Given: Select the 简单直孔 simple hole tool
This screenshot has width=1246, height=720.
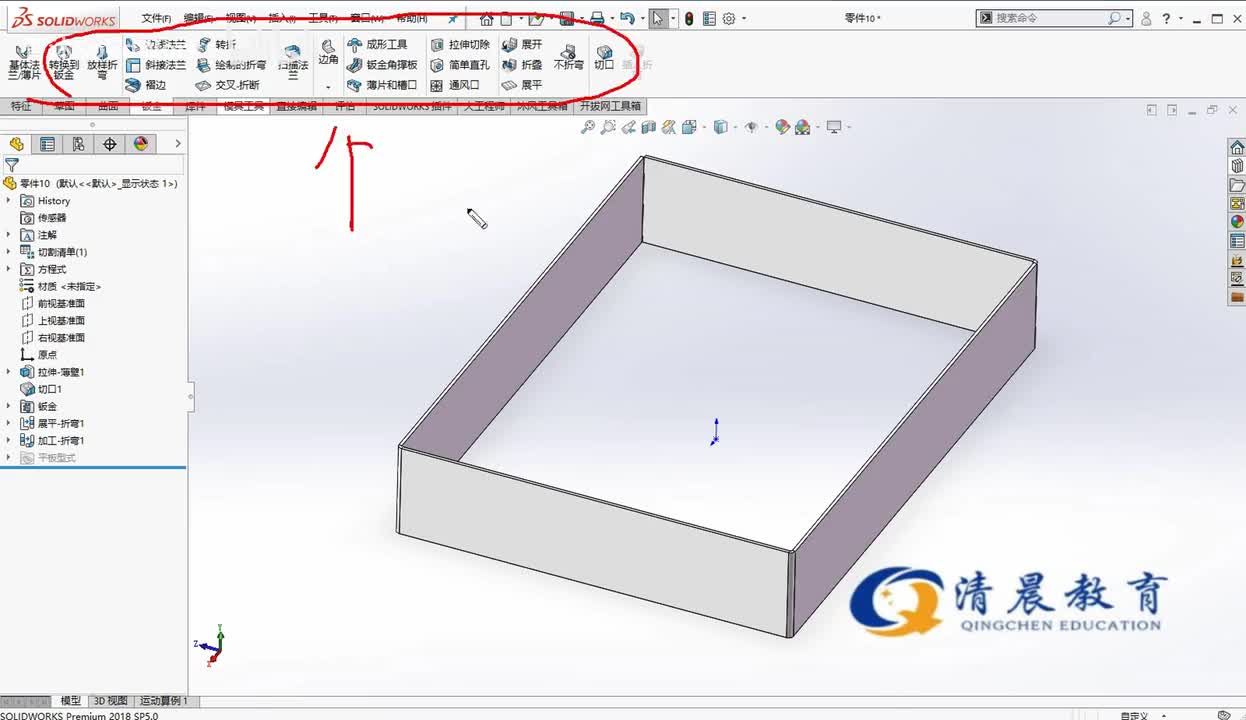Looking at the screenshot, I should 460,65.
